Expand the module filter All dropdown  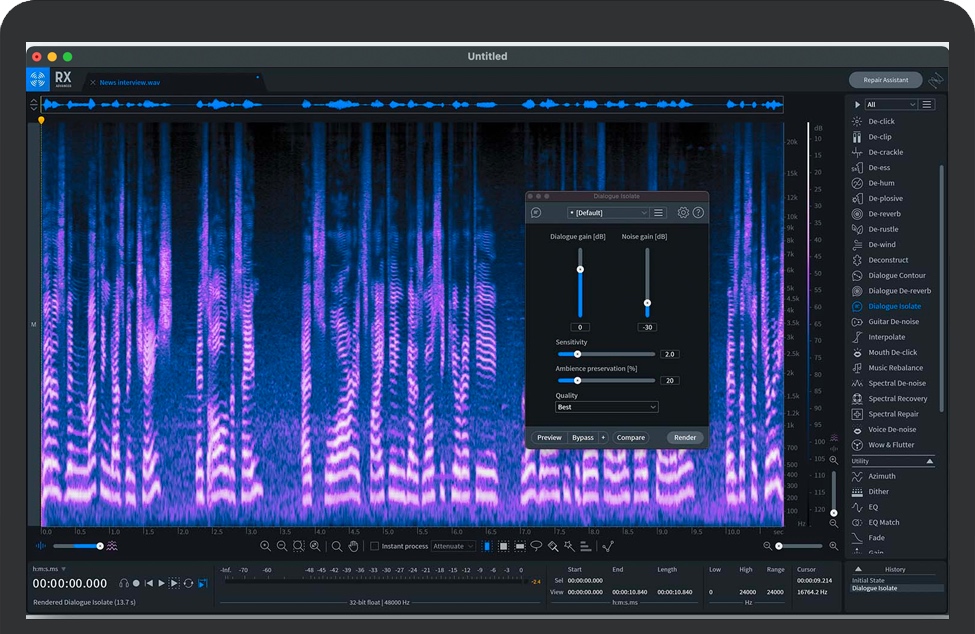tap(891, 104)
